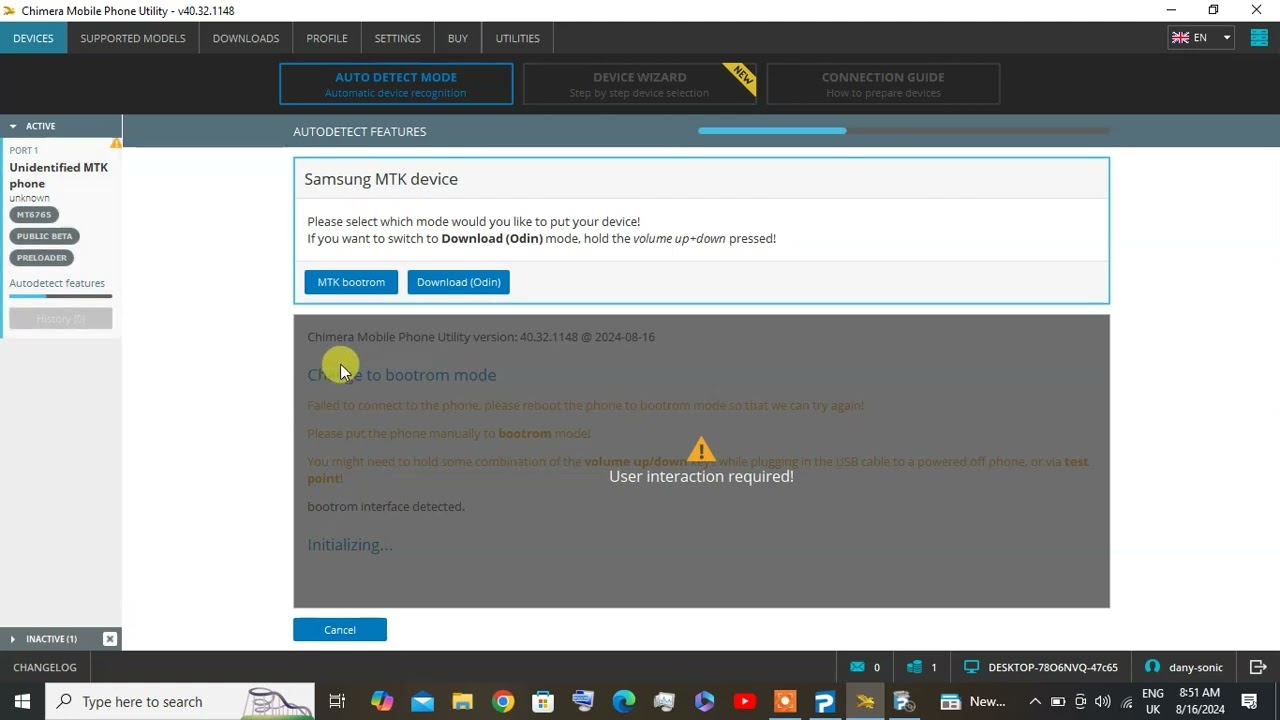This screenshot has width=1280, height=720.
Task: Open the Device Wizard
Action: coord(639,84)
